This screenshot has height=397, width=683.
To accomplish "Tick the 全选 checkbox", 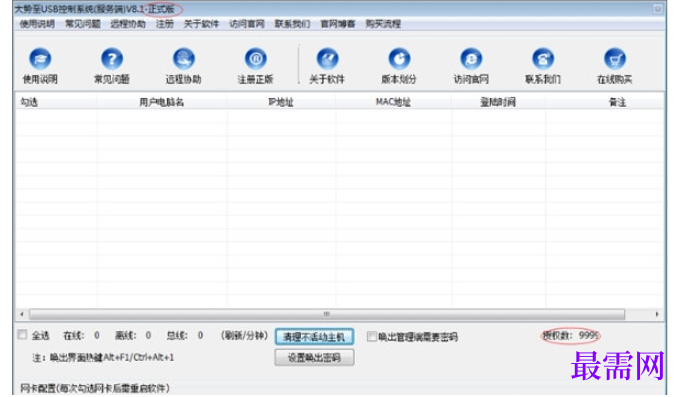I will [x=22, y=335].
